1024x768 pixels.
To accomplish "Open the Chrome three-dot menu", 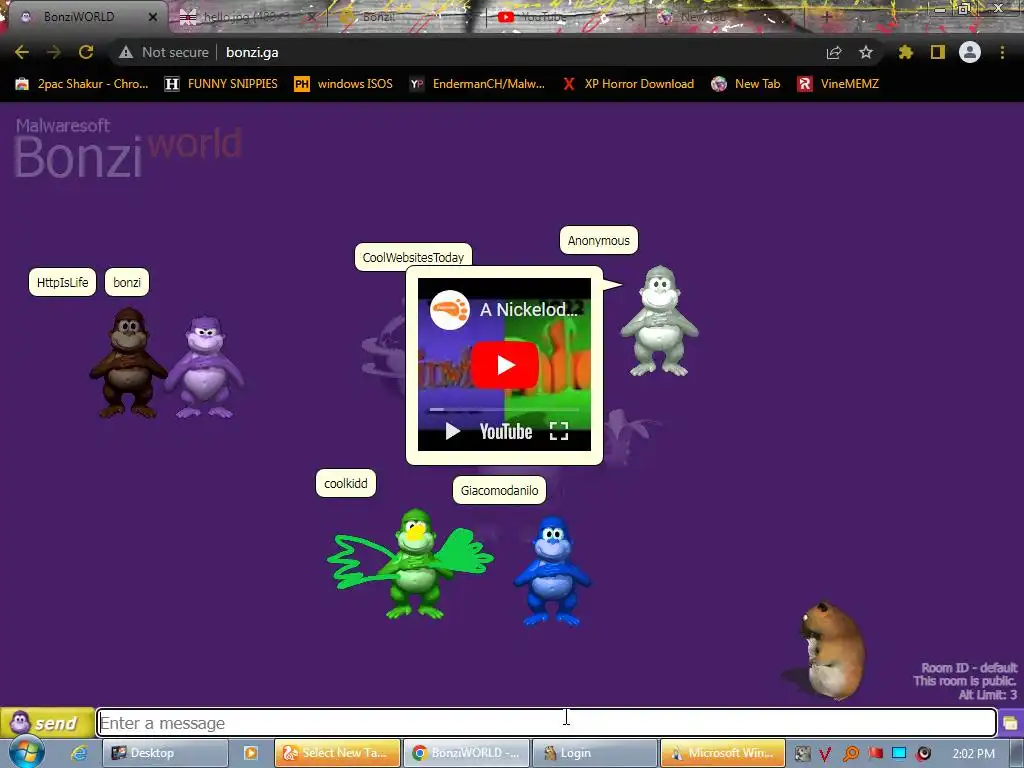I will coord(1002,52).
